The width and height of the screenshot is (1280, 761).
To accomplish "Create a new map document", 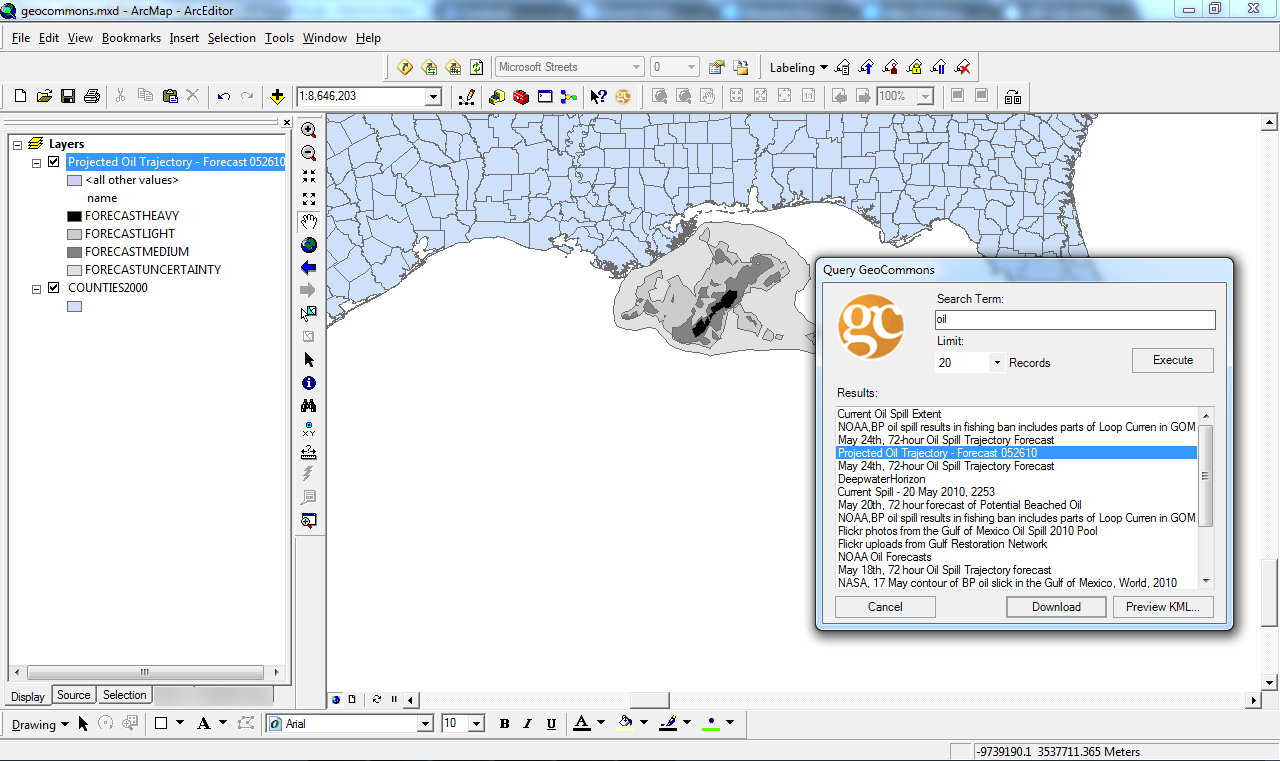I will pyautogui.click(x=20, y=97).
